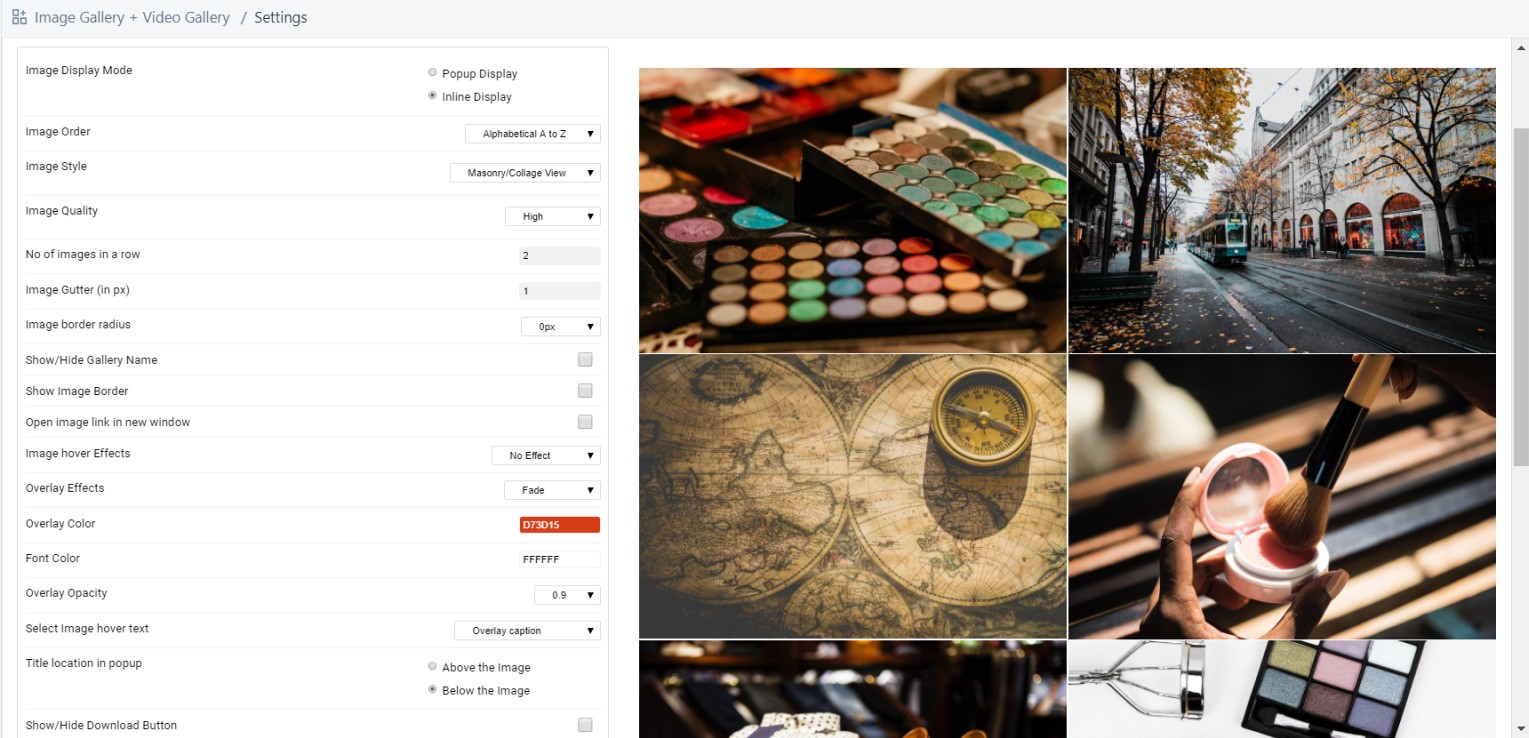Enable Show Image Border checkbox
Viewport: 1529px width, 738px height.
point(585,391)
